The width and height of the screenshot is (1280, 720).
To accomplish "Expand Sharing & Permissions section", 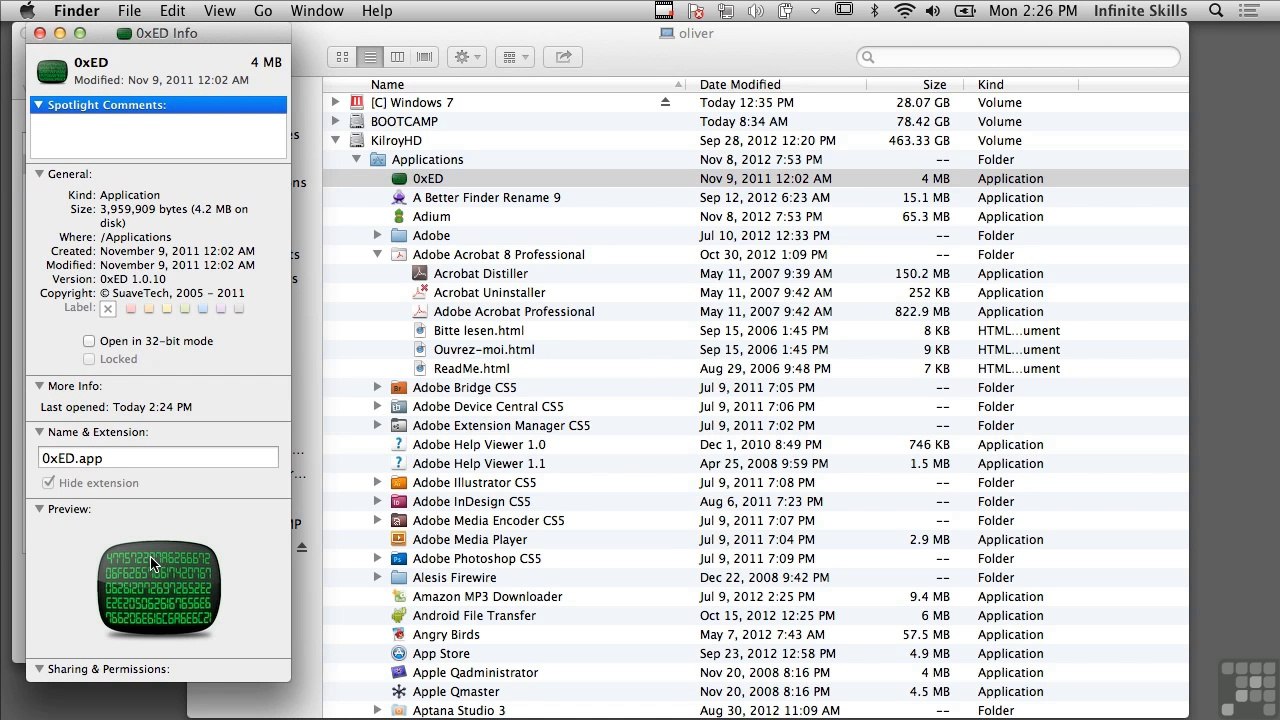I will [x=39, y=669].
